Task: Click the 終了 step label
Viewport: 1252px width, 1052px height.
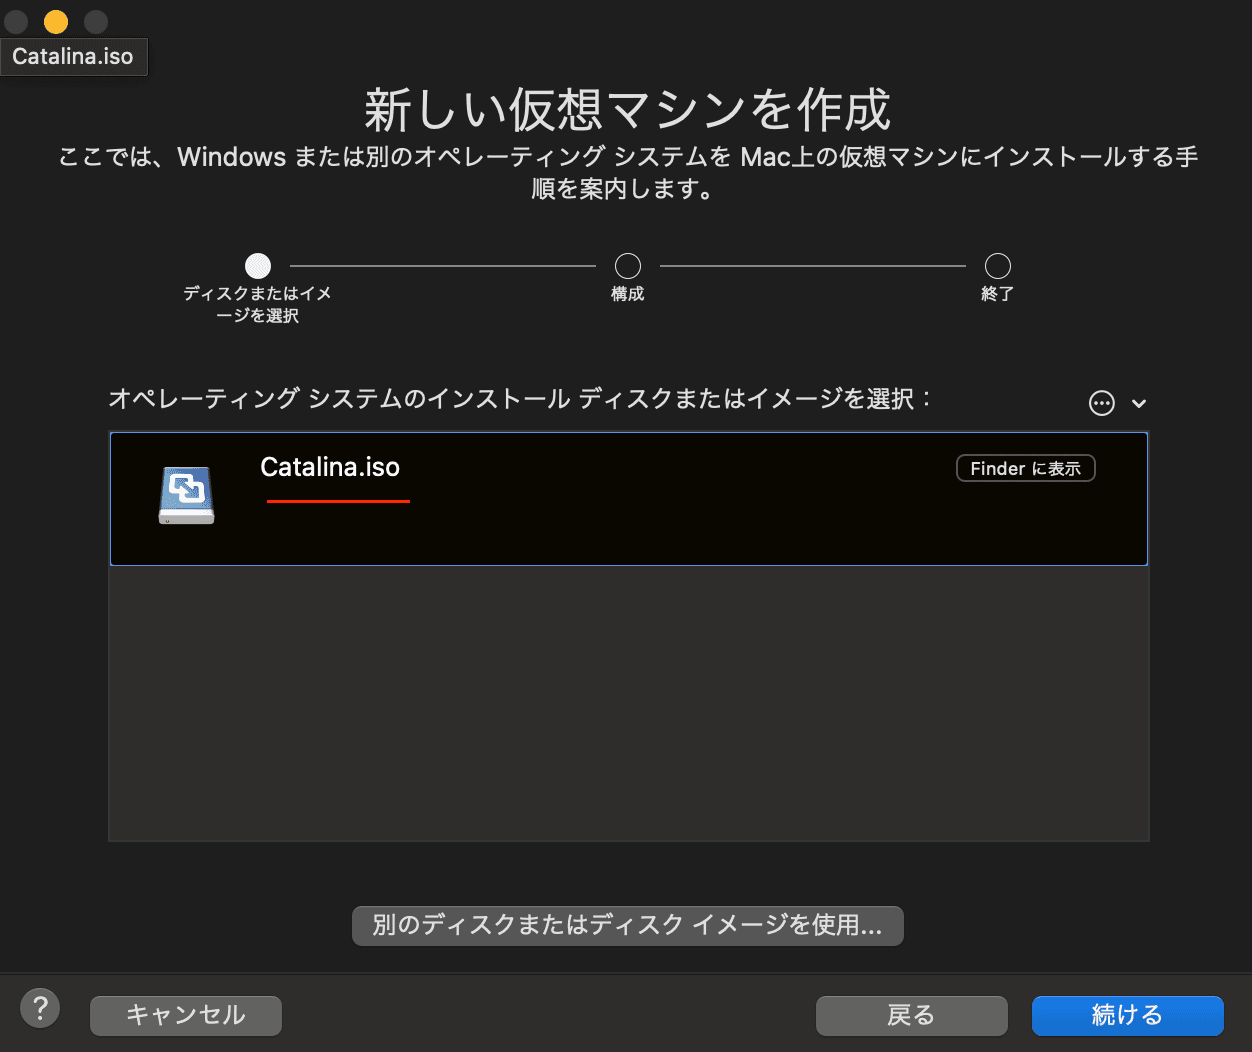Action: [997, 293]
